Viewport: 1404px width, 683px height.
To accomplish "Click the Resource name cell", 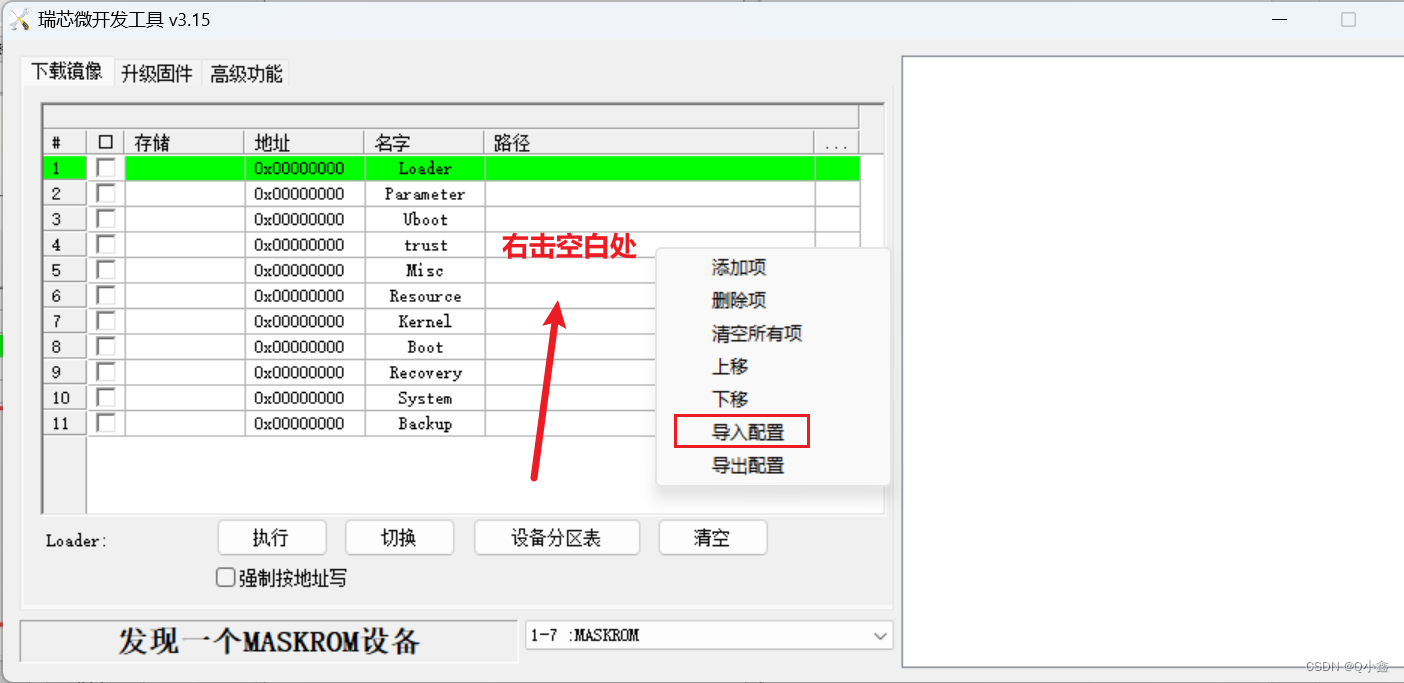I will tap(425, 295).
